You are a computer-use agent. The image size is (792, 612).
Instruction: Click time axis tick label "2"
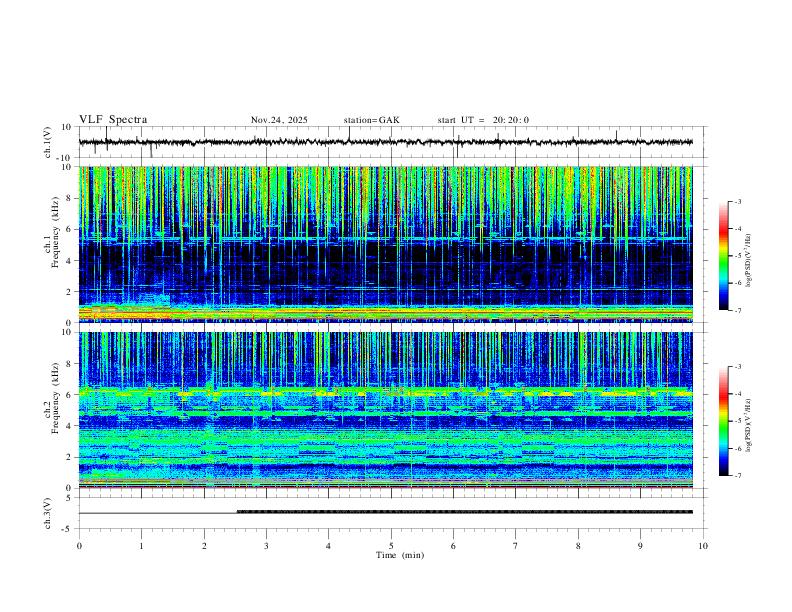pyautogui.click(x=204, y=546)
